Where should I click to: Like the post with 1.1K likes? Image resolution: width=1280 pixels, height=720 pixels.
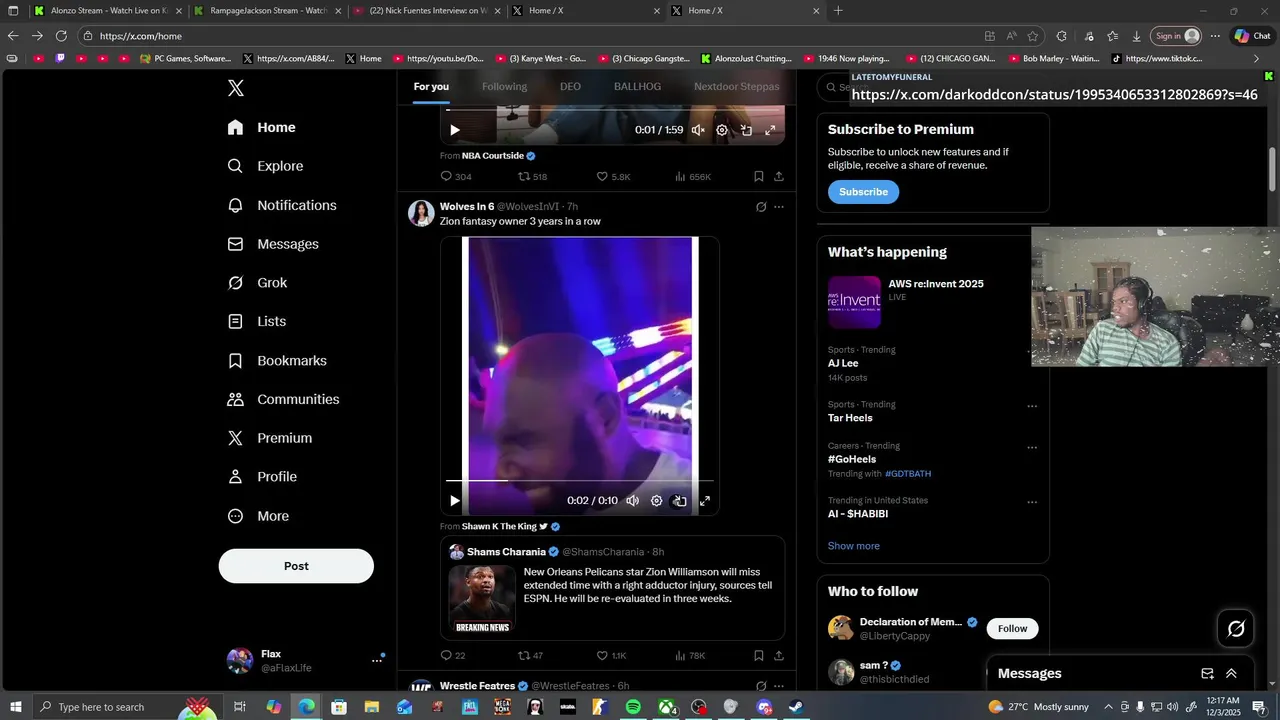click(612, 656)
